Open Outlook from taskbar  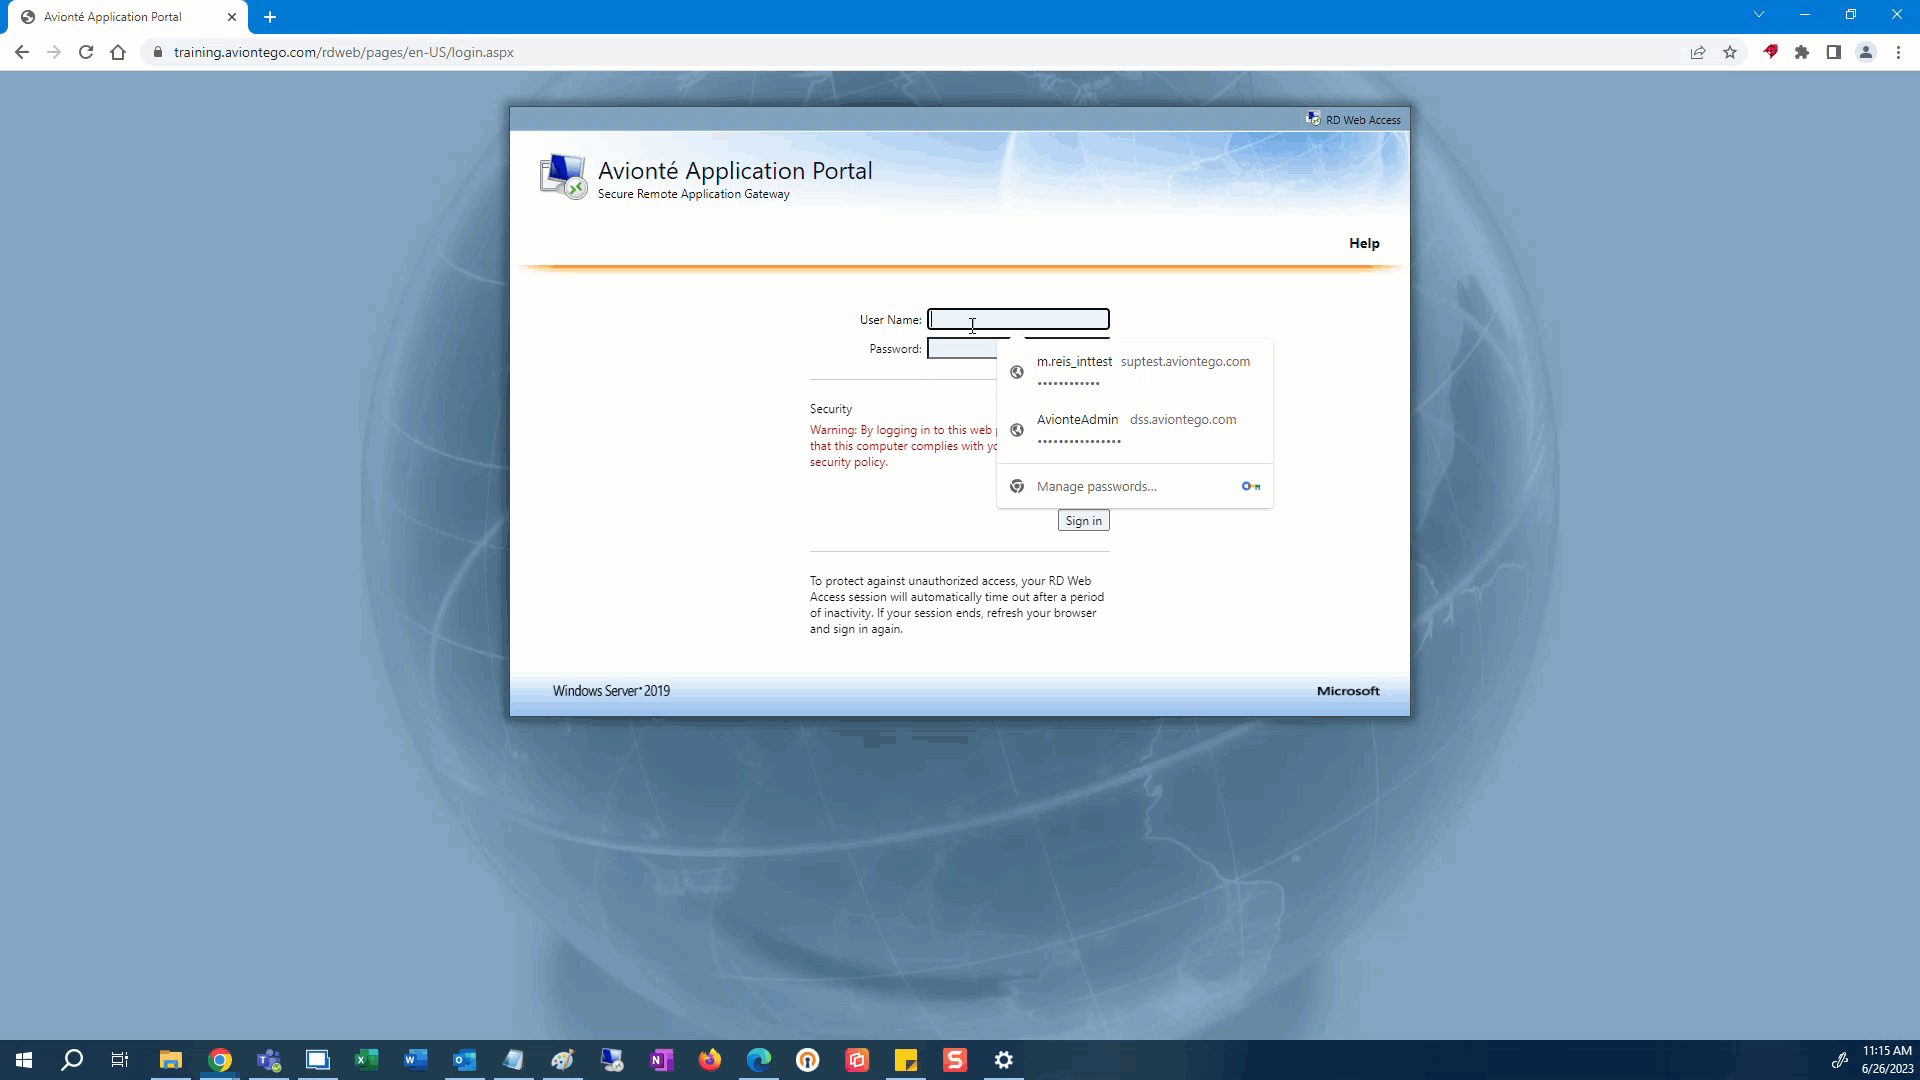[465, 1060]
